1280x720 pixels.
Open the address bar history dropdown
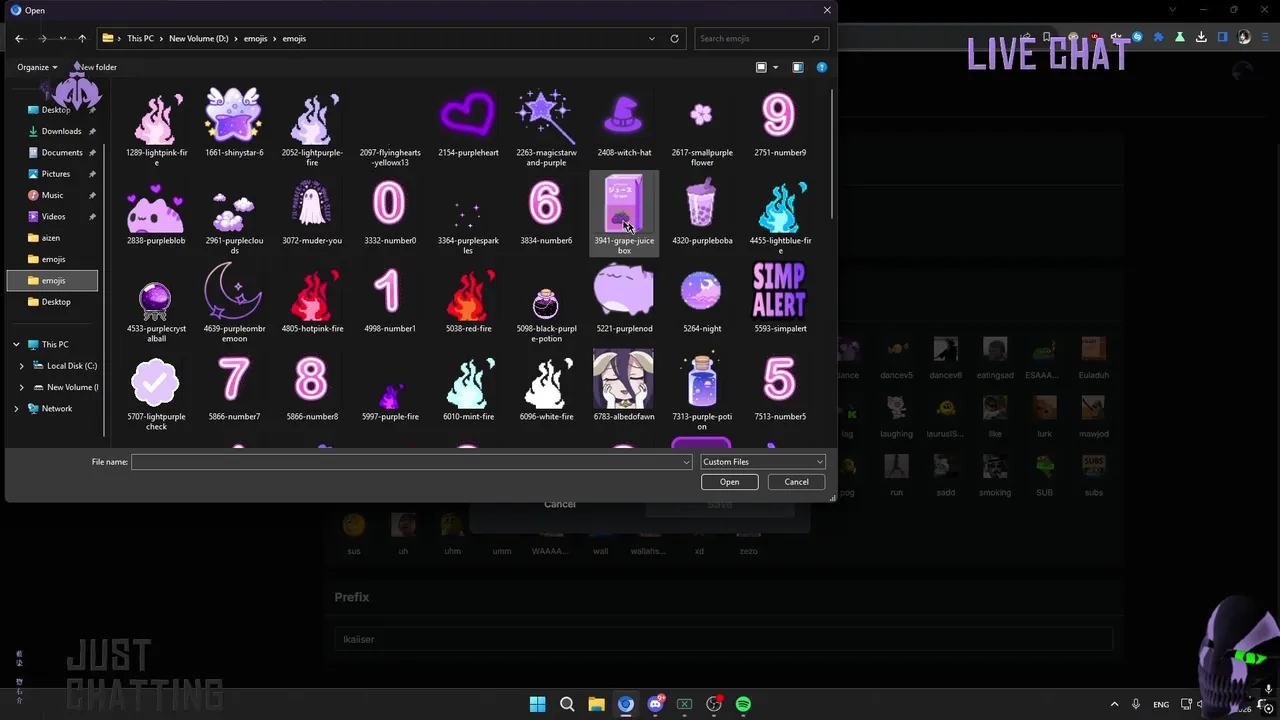click(x=652, y=38)
